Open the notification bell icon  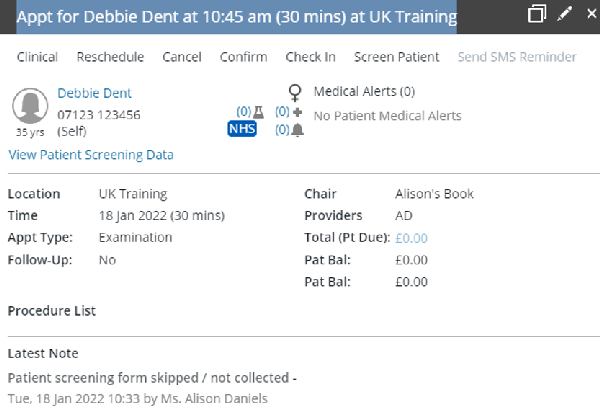point(297,130)
